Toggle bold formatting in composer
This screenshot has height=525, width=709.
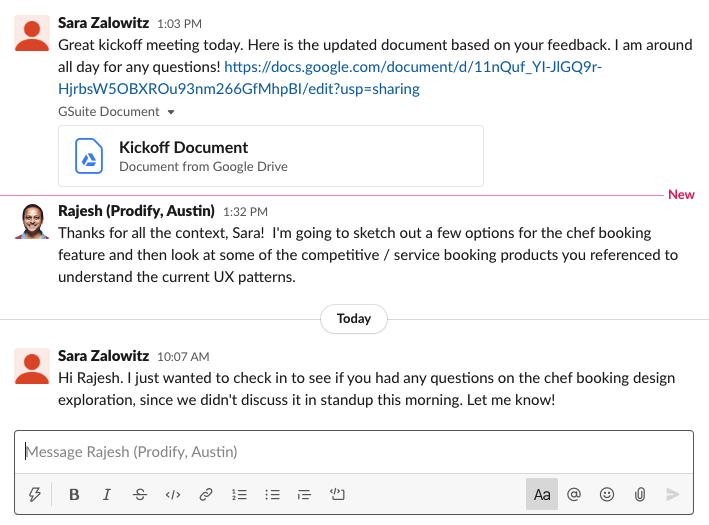[74, 494]
